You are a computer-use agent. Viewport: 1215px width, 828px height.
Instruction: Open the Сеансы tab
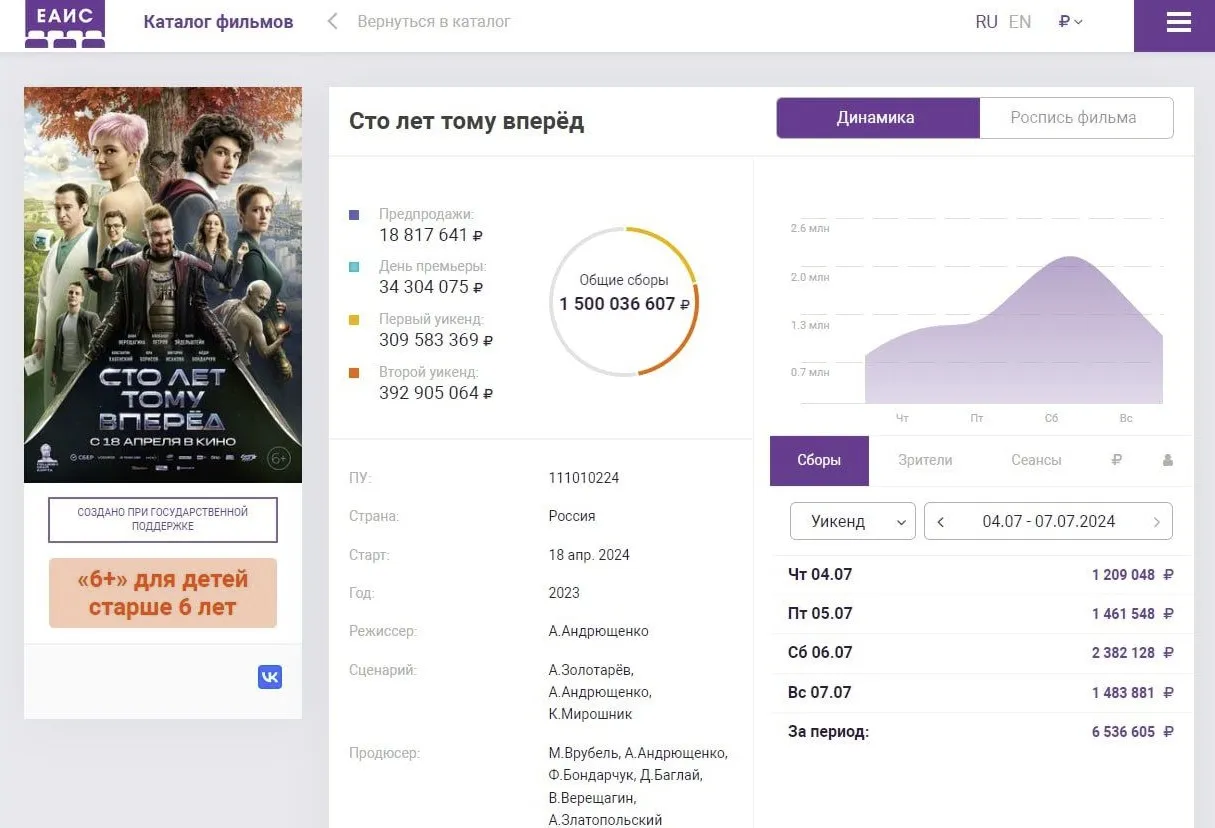(1036, 460)
